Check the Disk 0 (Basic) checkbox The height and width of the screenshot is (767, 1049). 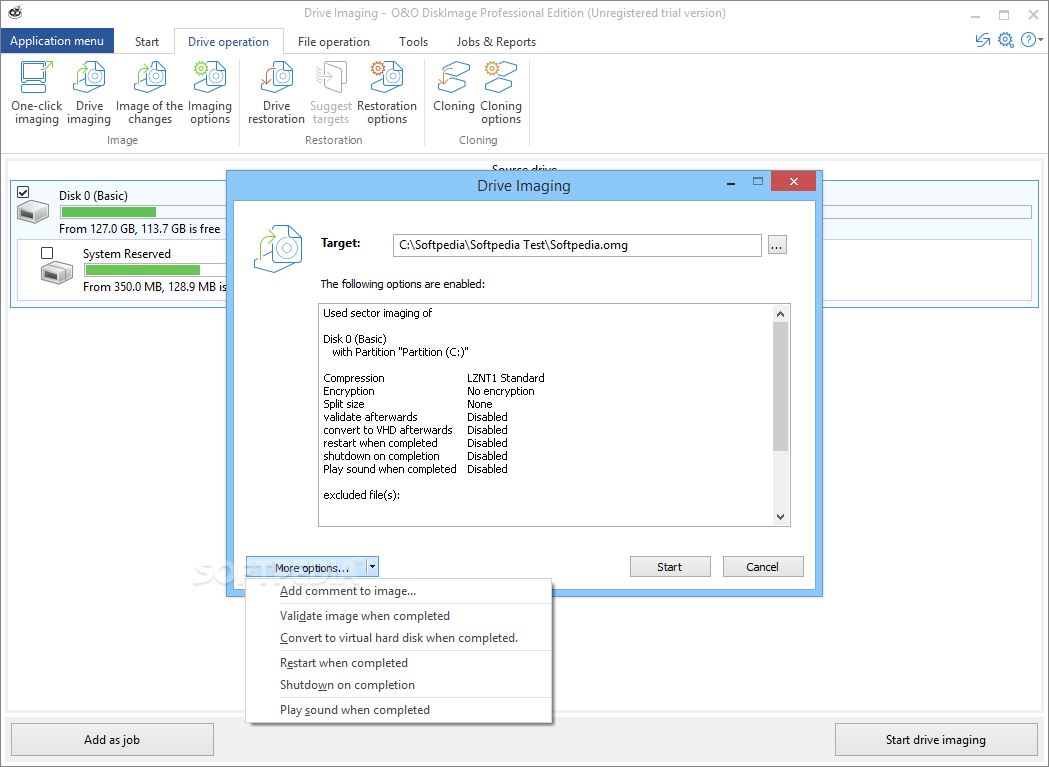coord(23,192)
